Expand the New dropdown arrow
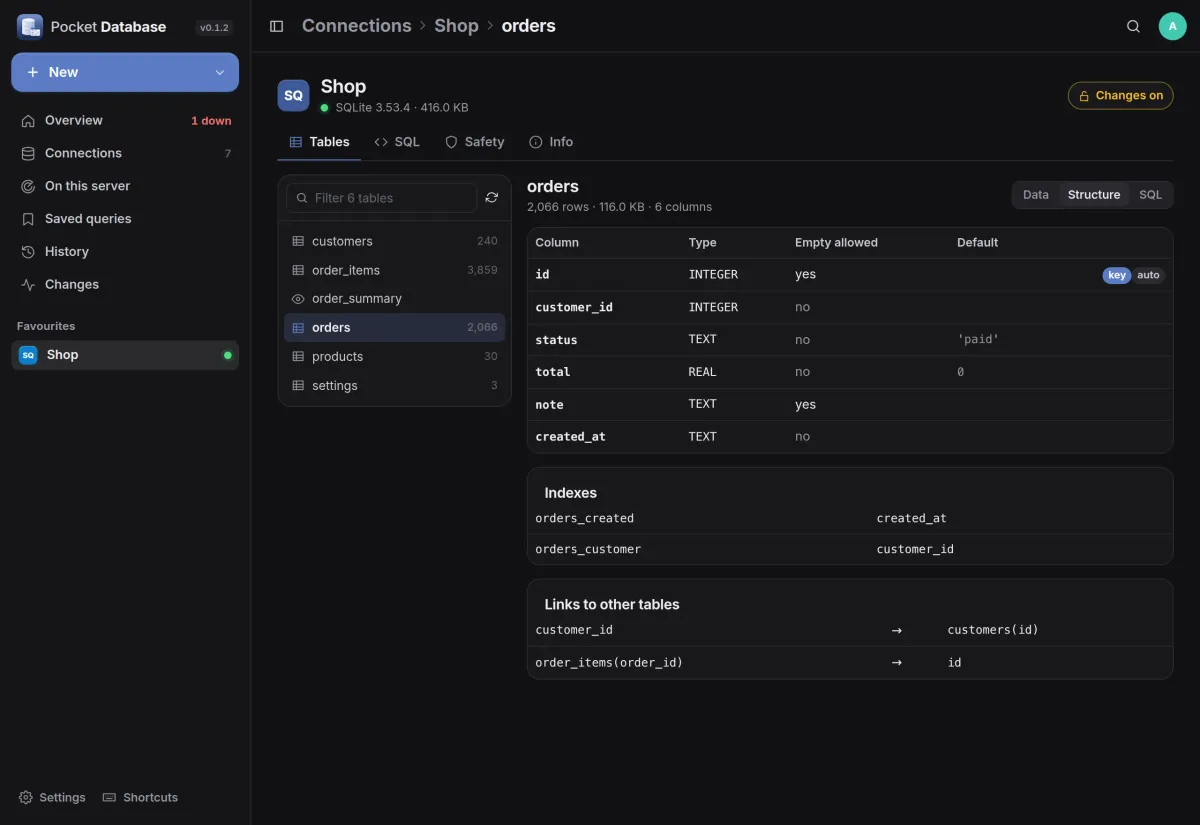This screenshot has width=1200, height=825. [x=220, y=72]
